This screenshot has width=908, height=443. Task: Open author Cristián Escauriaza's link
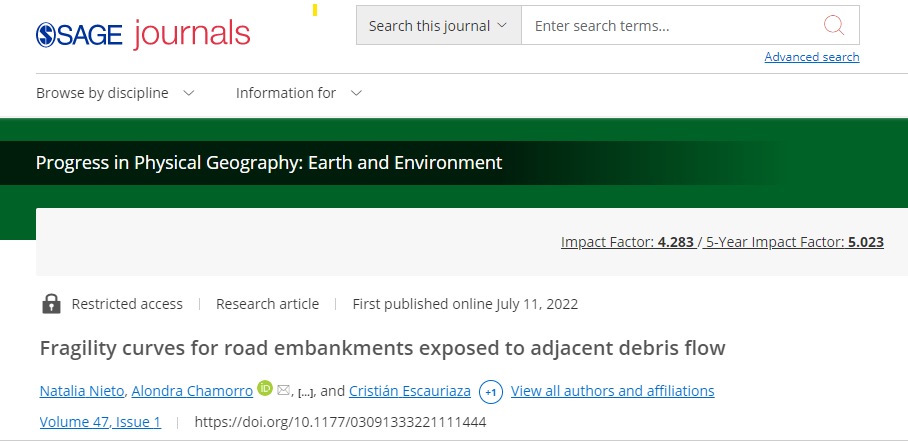pyautogui.click(x=409, y=391)
